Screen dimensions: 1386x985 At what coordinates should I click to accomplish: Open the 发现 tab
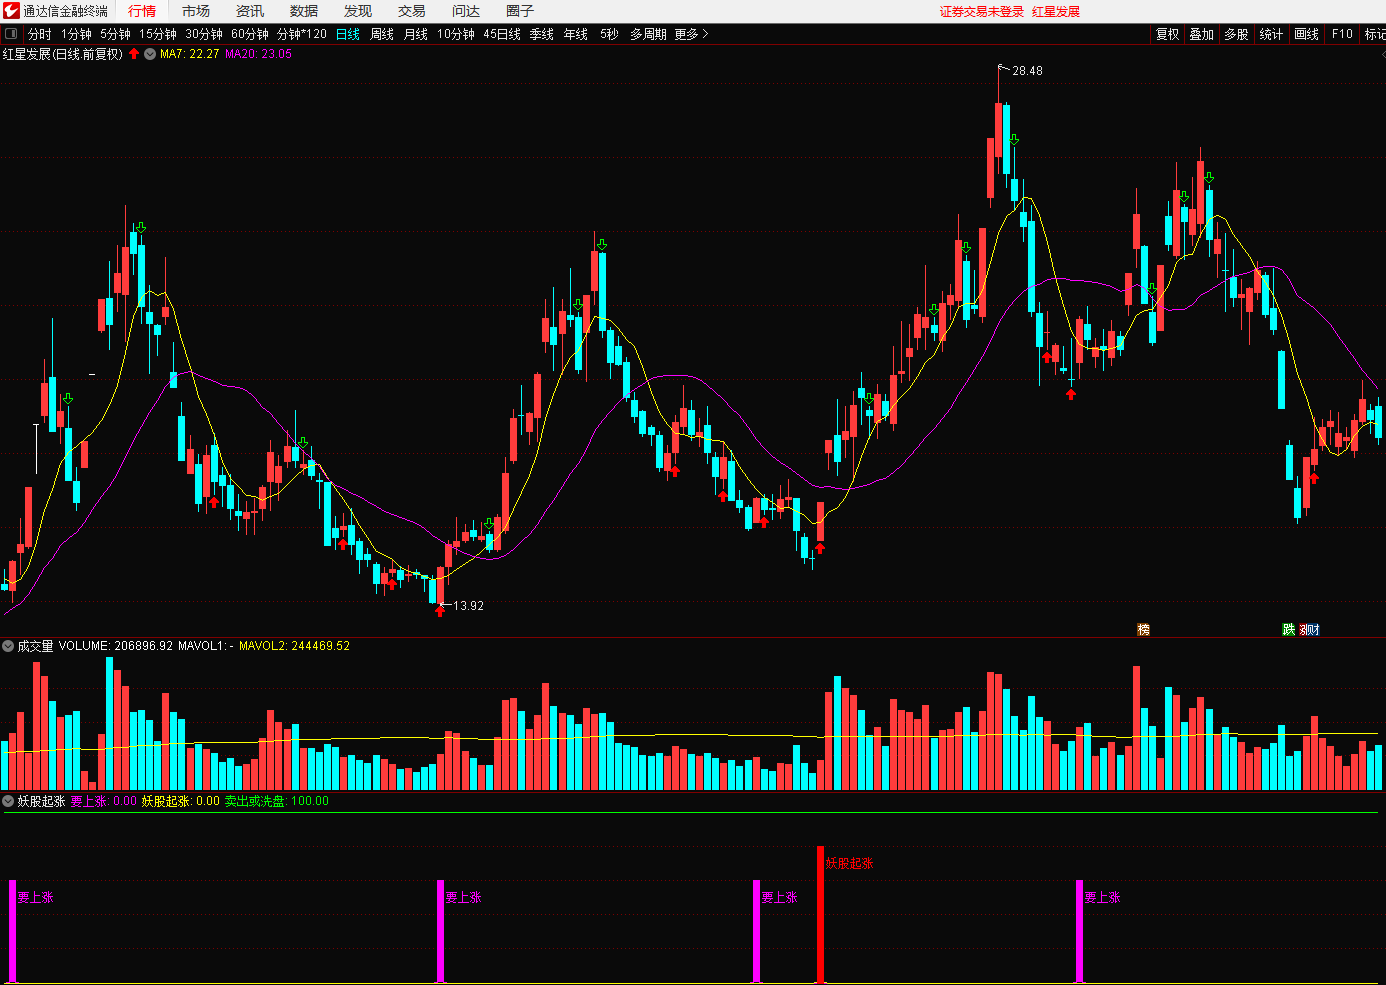coord(358,11)
